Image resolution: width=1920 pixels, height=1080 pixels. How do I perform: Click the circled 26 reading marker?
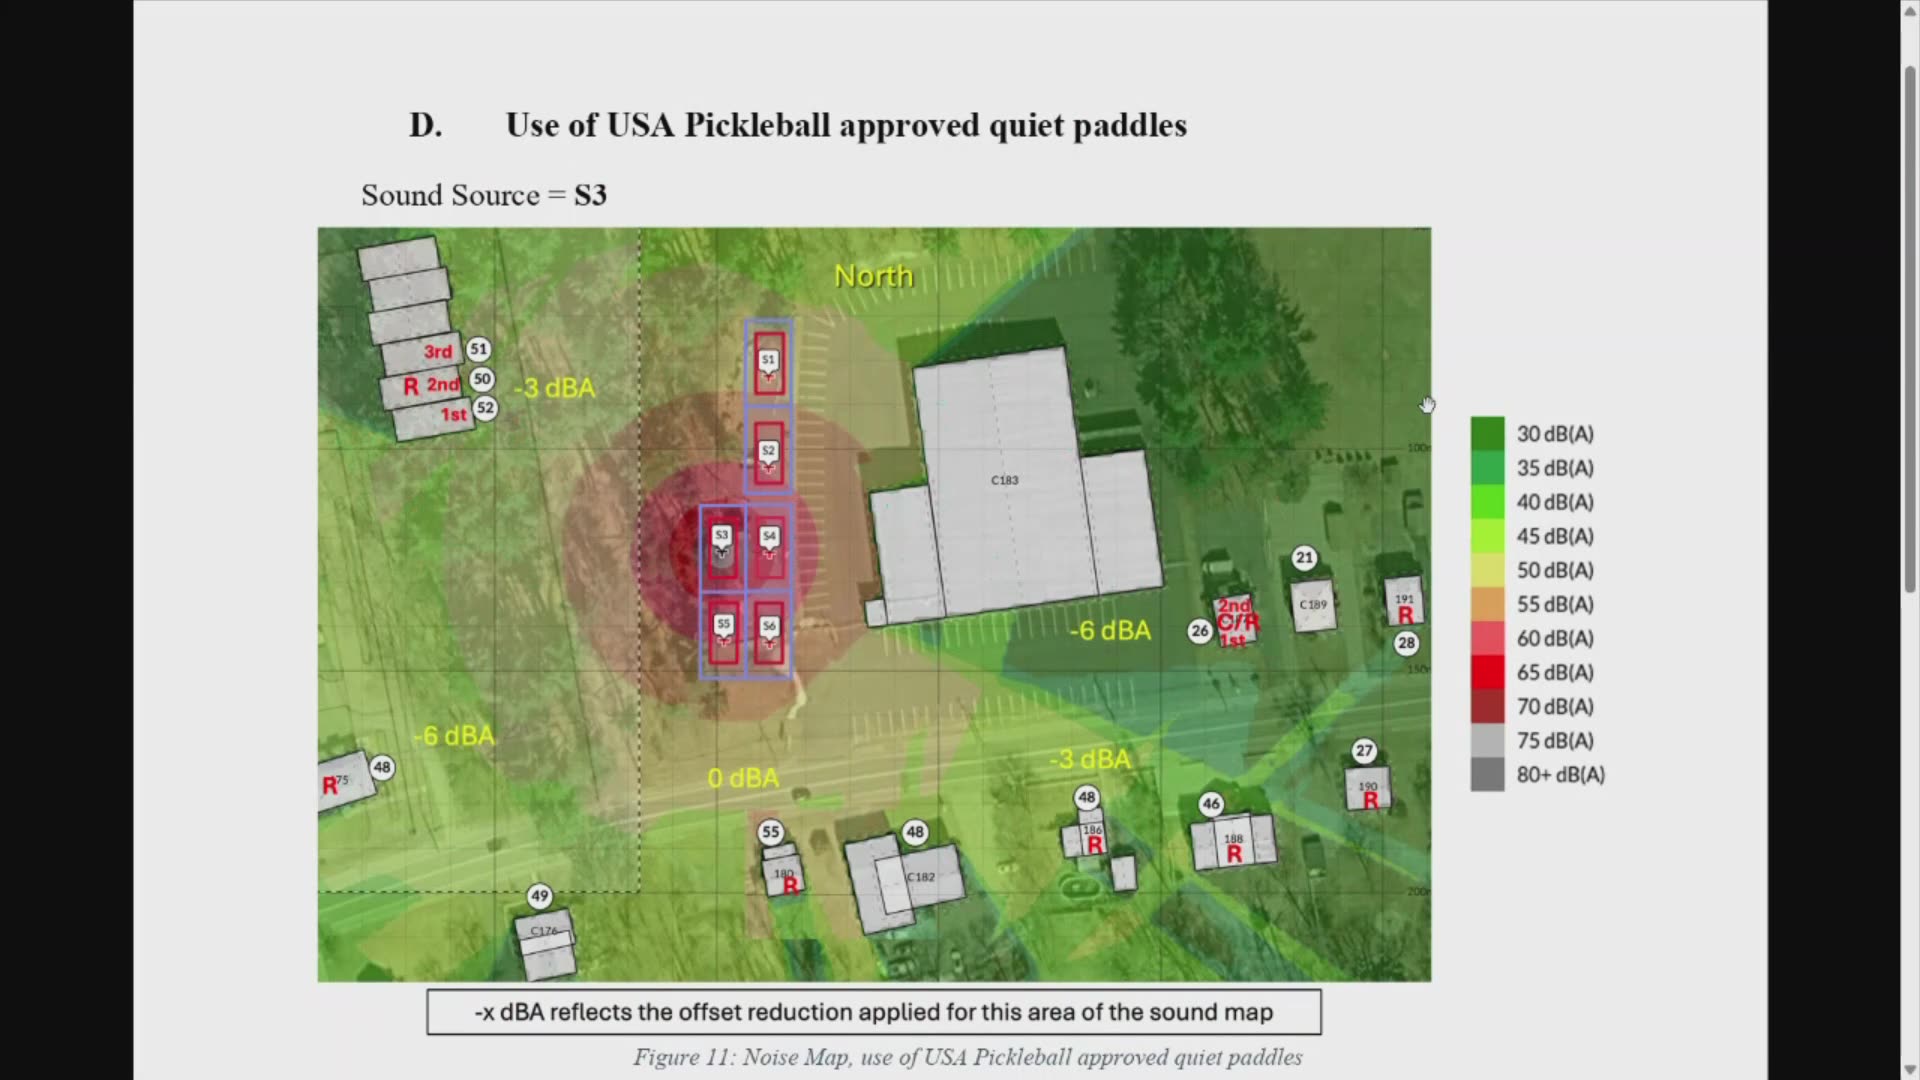1200,631
